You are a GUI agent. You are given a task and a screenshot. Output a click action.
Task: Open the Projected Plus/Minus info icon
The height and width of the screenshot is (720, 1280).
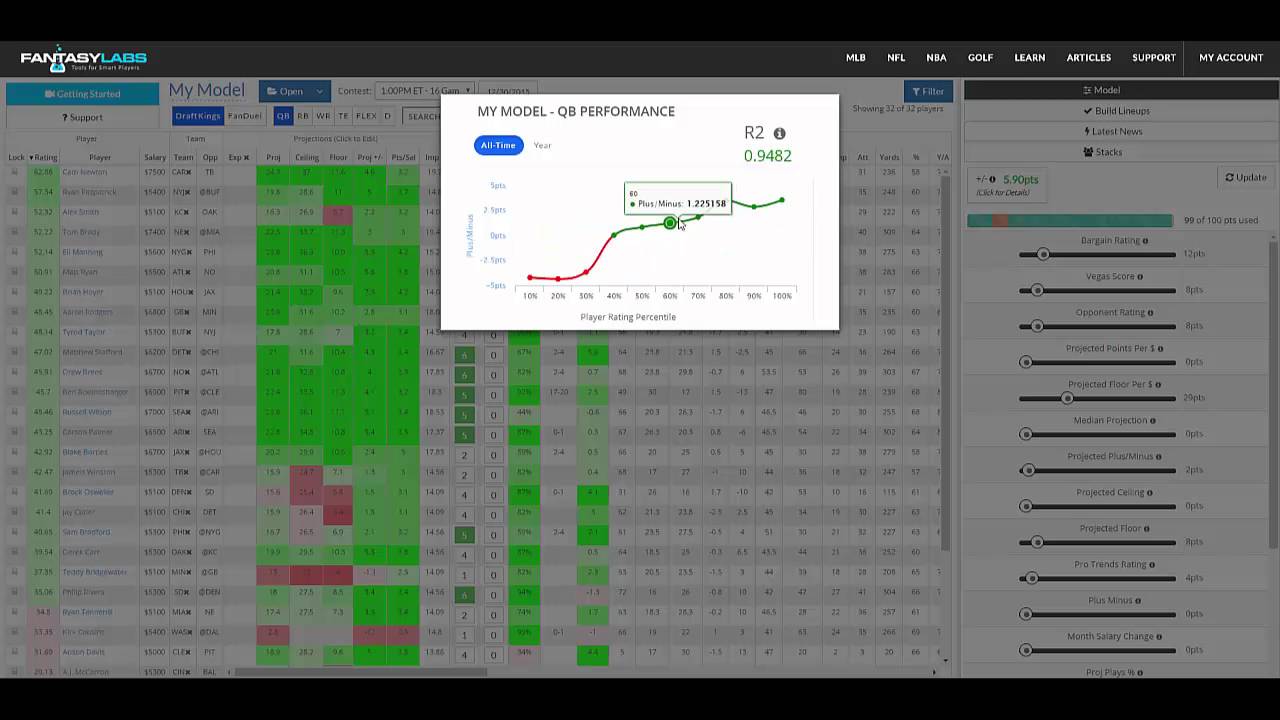click(x=1159, y=457)
